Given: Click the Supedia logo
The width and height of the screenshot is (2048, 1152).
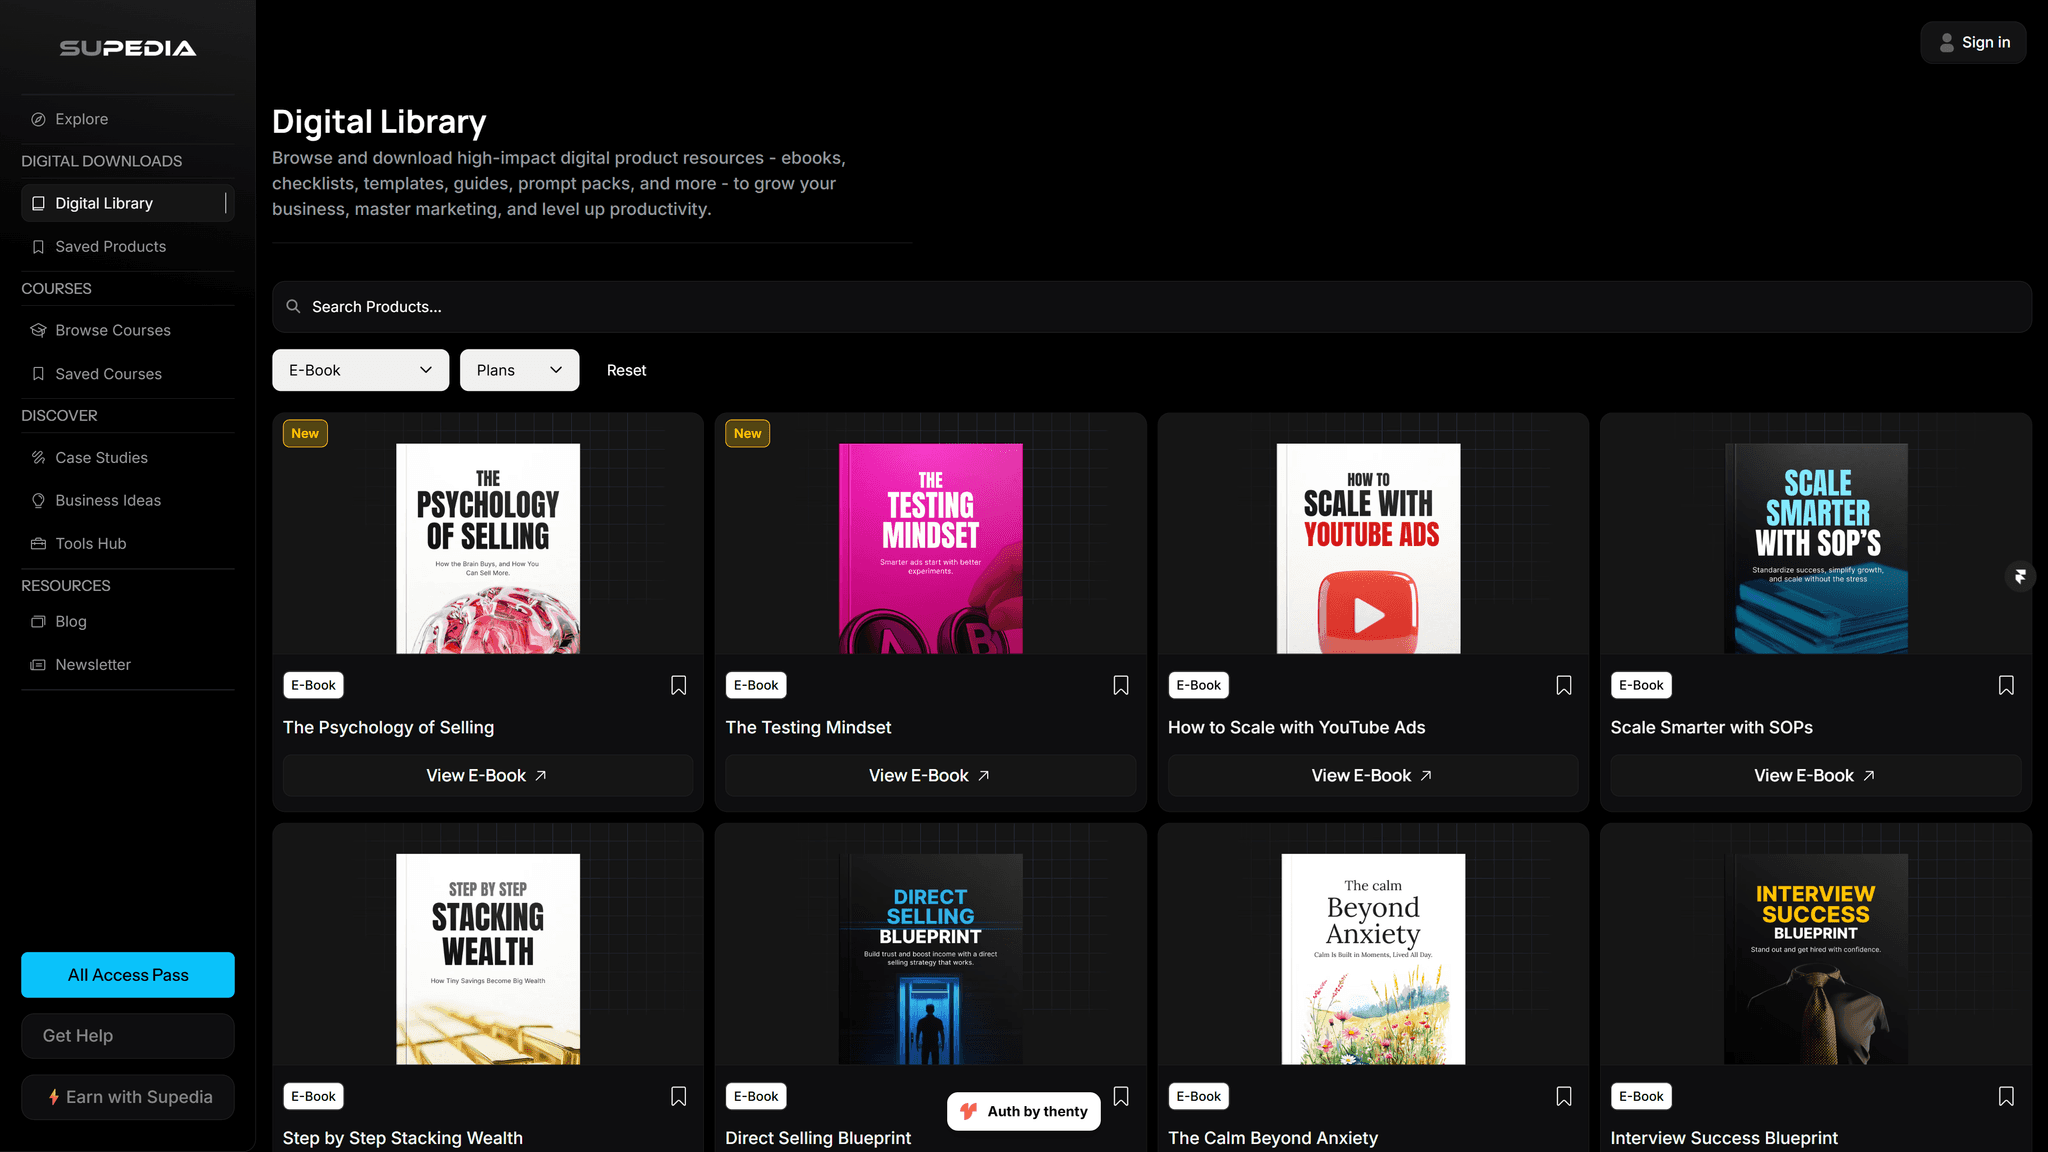Looking at the screenshot, I should 127,45.
